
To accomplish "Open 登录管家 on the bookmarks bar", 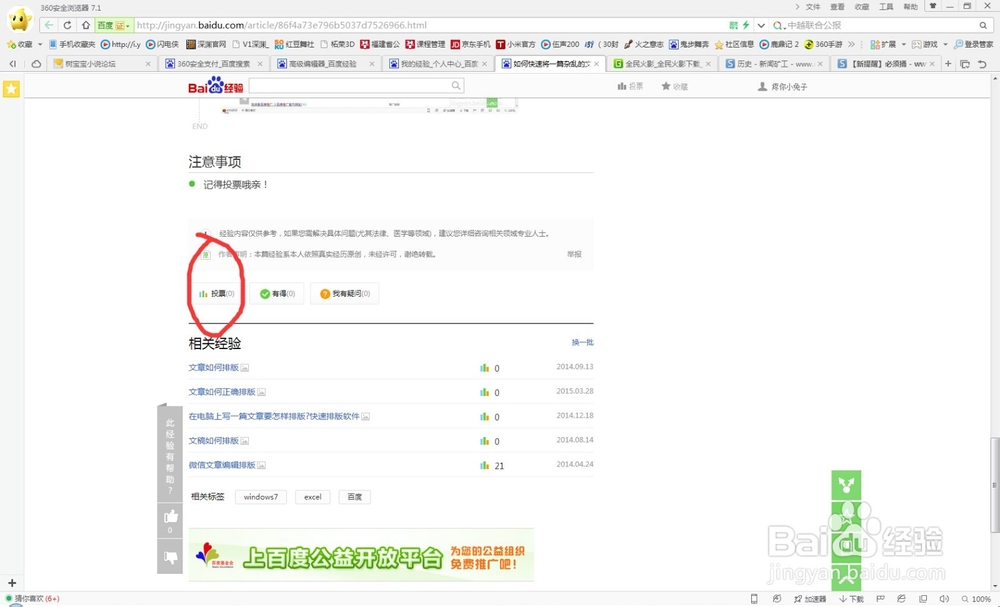I will (x=972, y=44).
